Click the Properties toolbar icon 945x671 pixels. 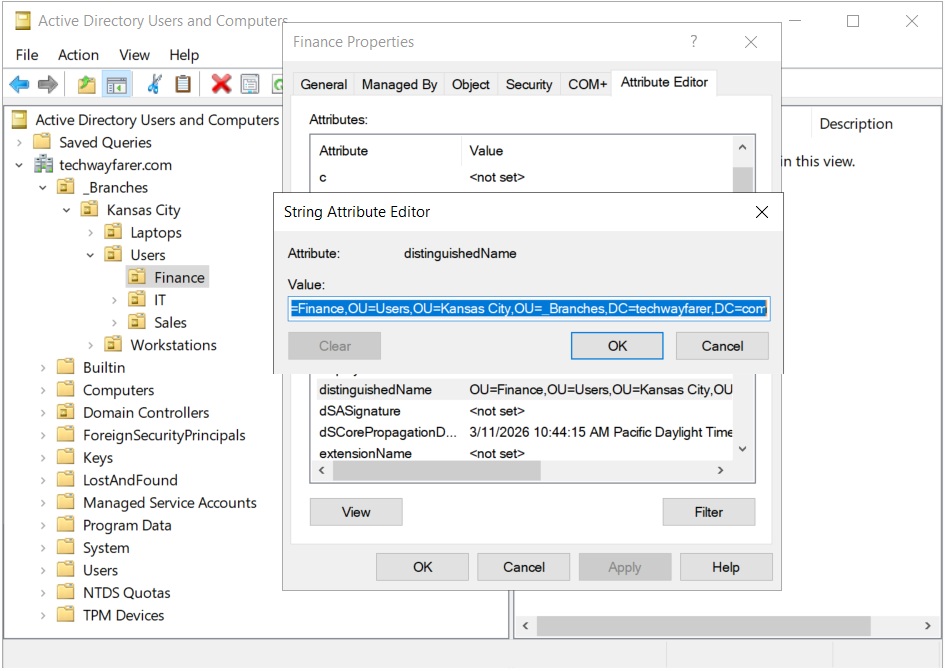249,85
